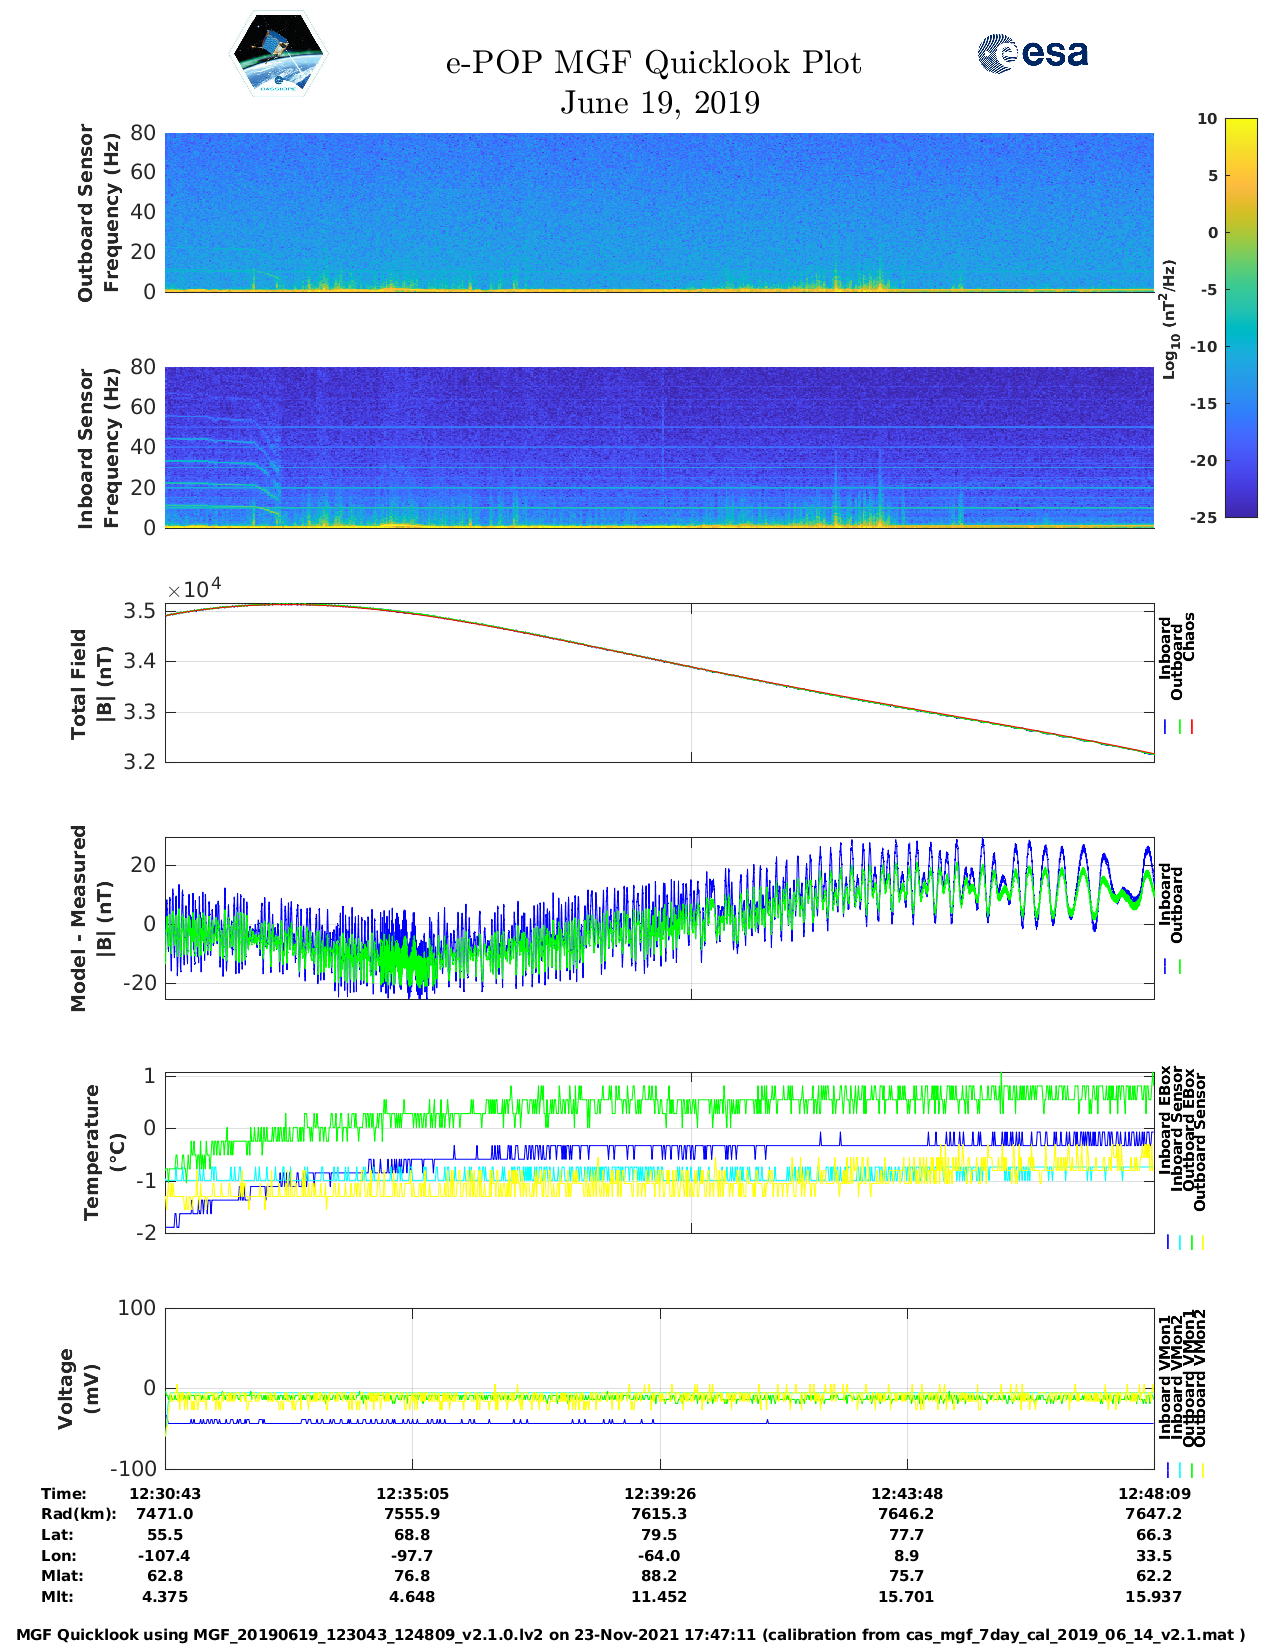Click the 12:39:26 time label

point(659,1493)
